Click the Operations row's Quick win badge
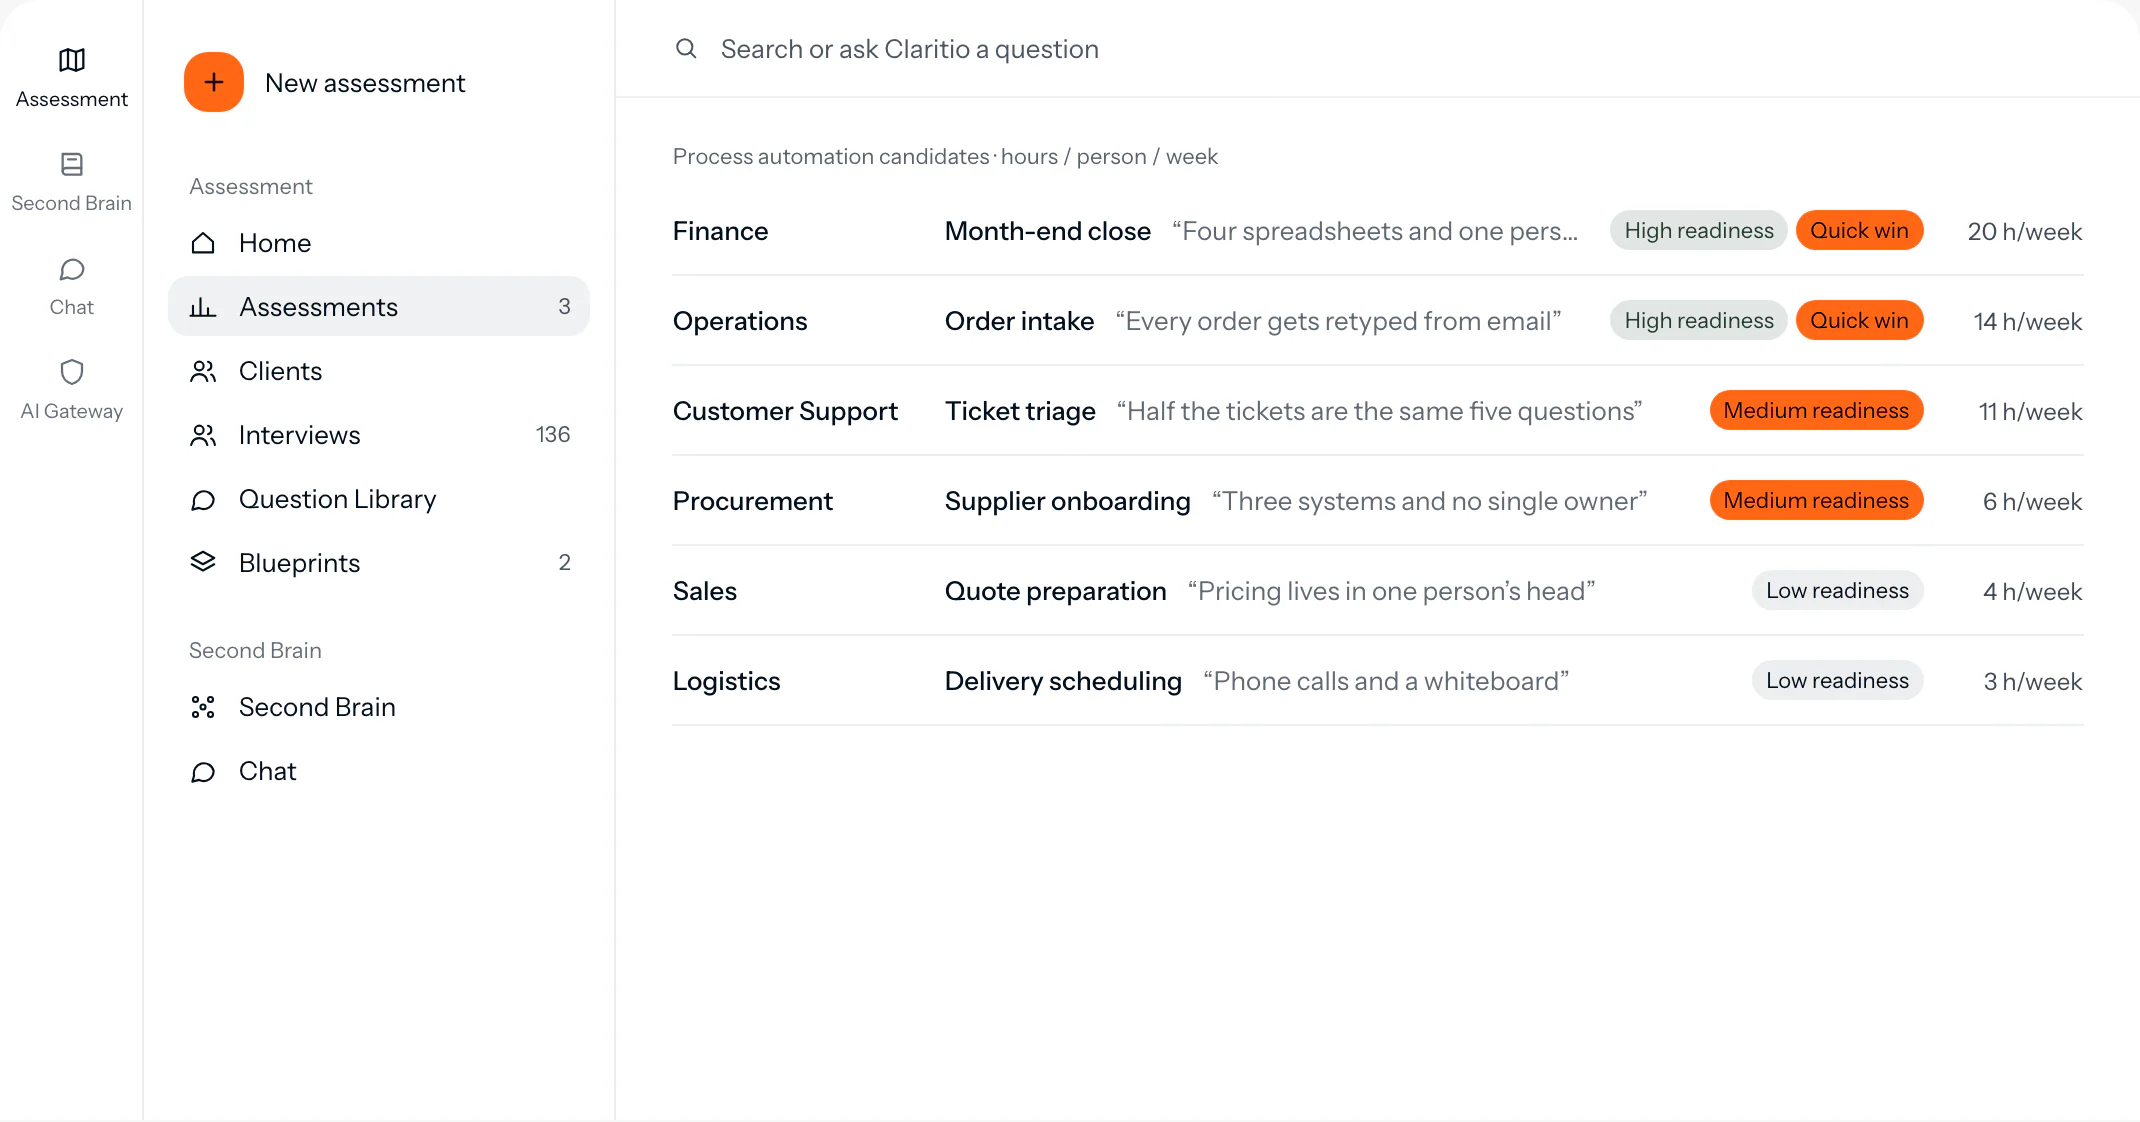This screenshot has height=1122, width=2140. click(x=1859, y=320)
